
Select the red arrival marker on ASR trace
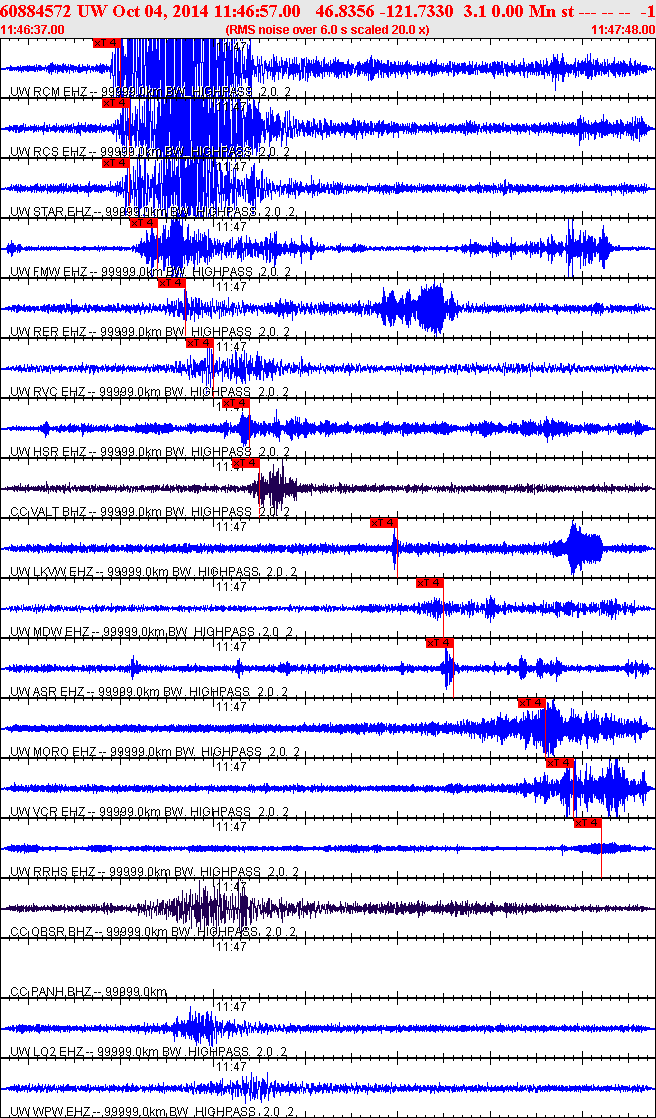(x=440, y=643)
